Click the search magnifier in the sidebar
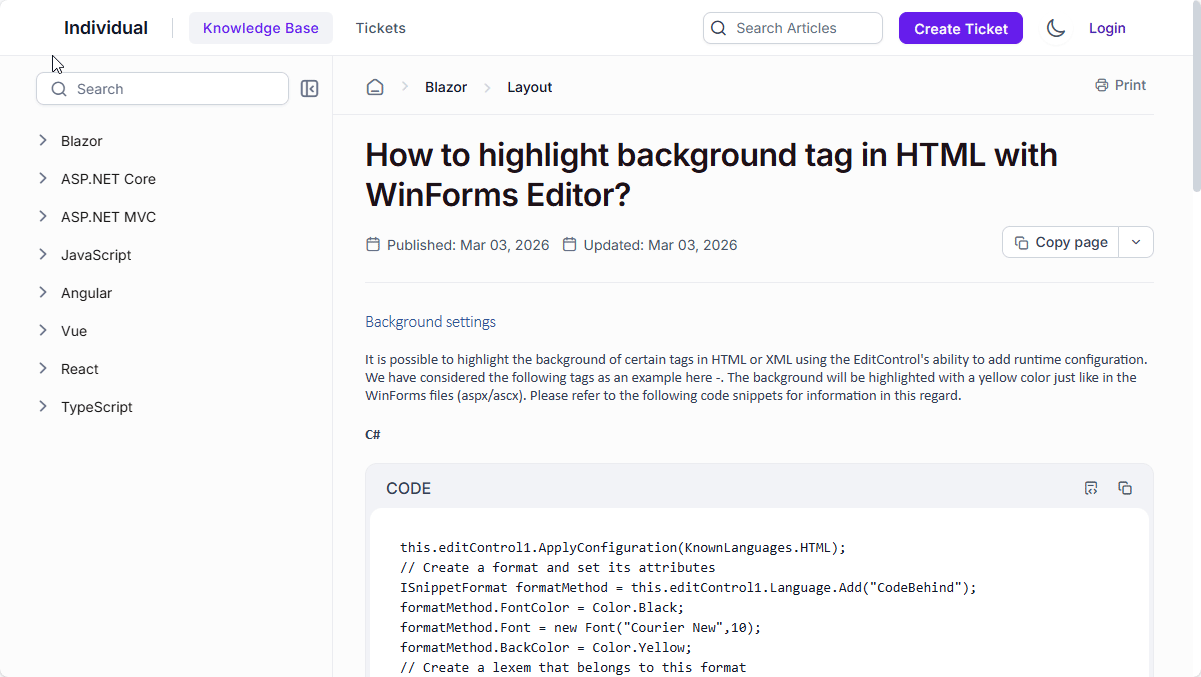This screenshot has width=1201, height=677. coord(58,89)
